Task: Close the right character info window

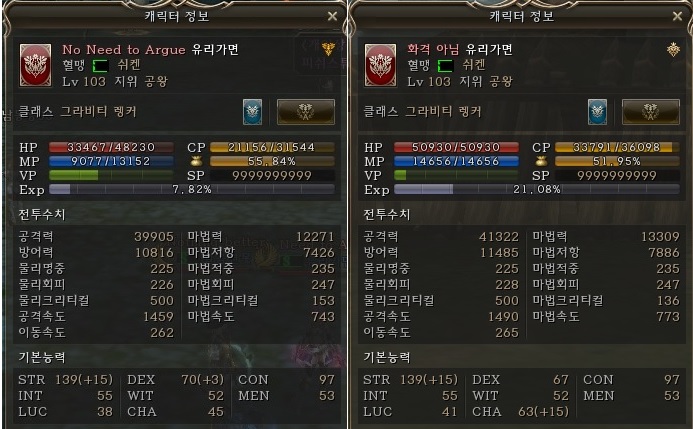Action: coord(677,16)
